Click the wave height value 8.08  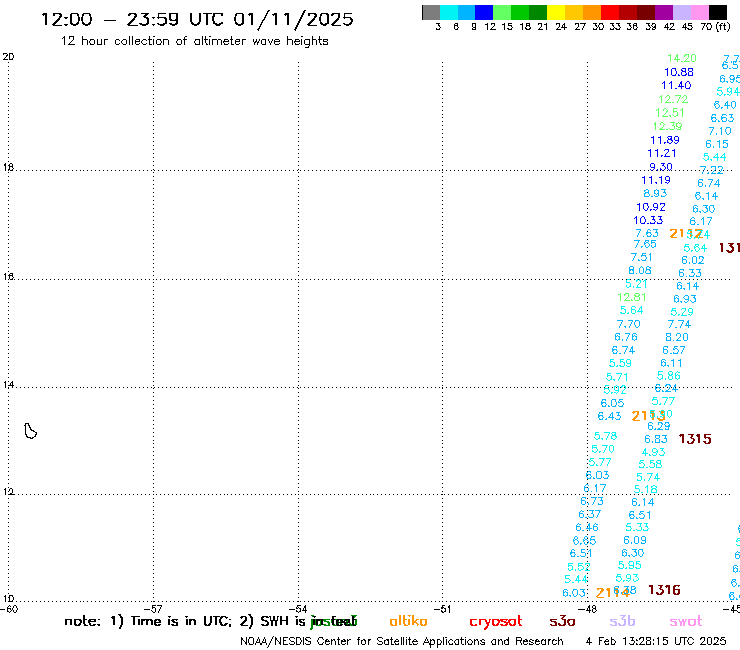[x=639, y=270]
